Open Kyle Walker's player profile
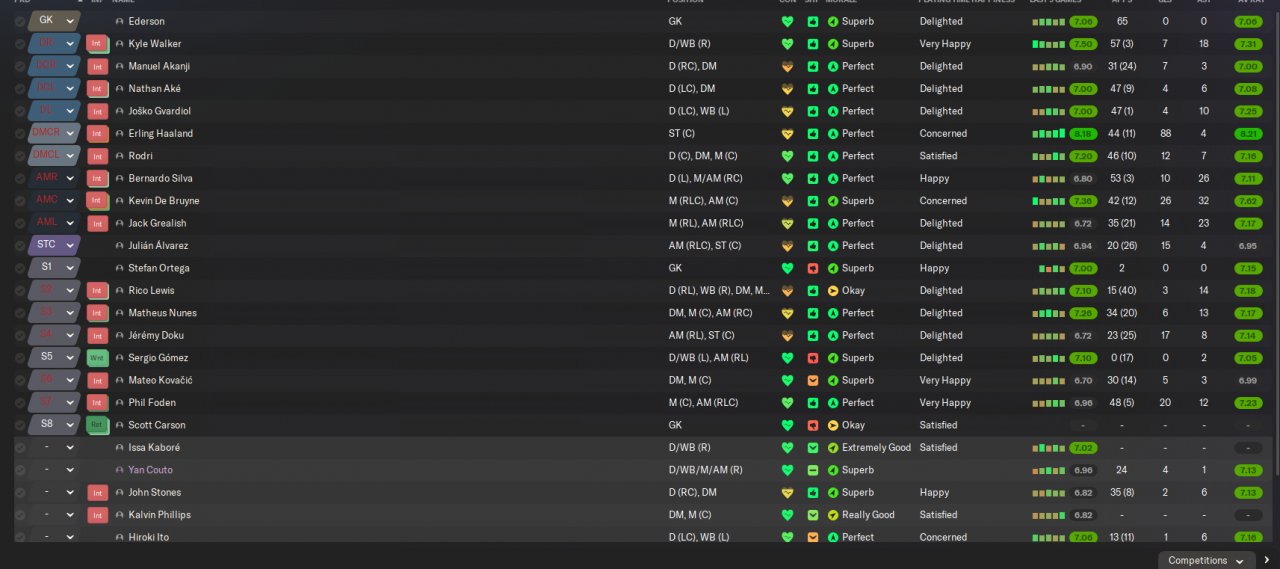Image resolution: width=1280 pixels, height=569 pixels. pos(155,44)
